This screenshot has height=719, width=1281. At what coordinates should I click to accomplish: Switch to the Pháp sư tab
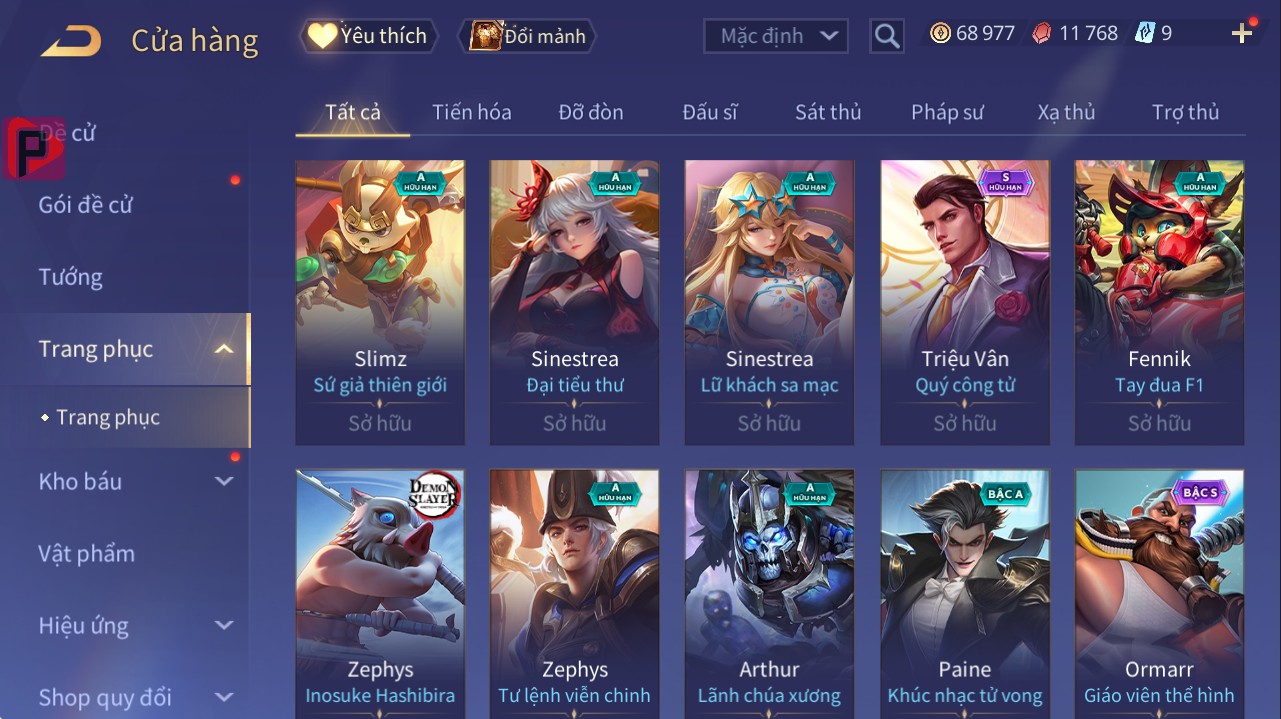tap(947, 112)
